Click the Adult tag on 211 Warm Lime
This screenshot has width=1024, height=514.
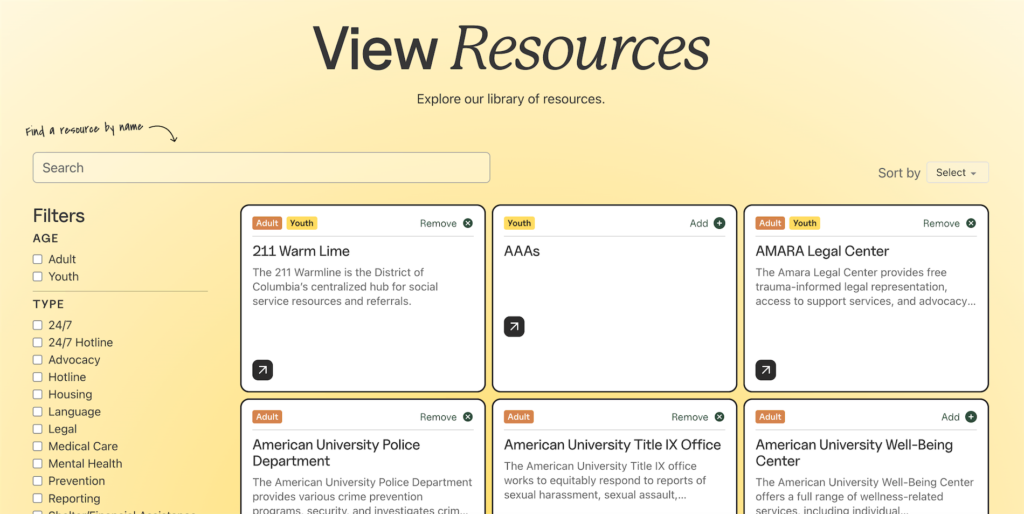coord(267,223)
